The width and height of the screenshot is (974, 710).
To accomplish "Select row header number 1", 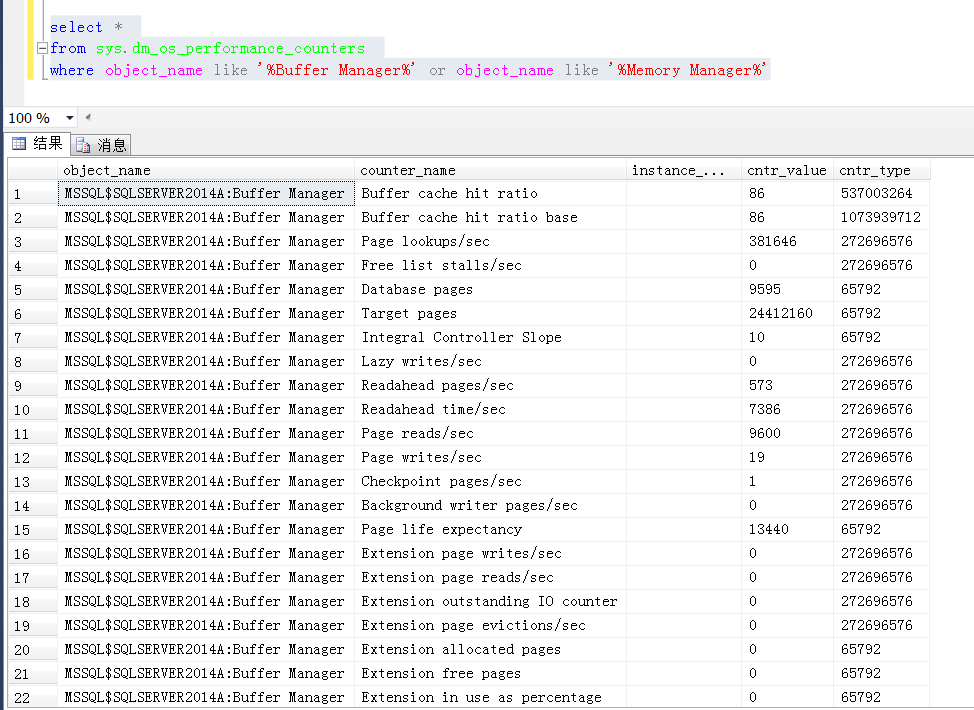I will [x=33, y=194].
